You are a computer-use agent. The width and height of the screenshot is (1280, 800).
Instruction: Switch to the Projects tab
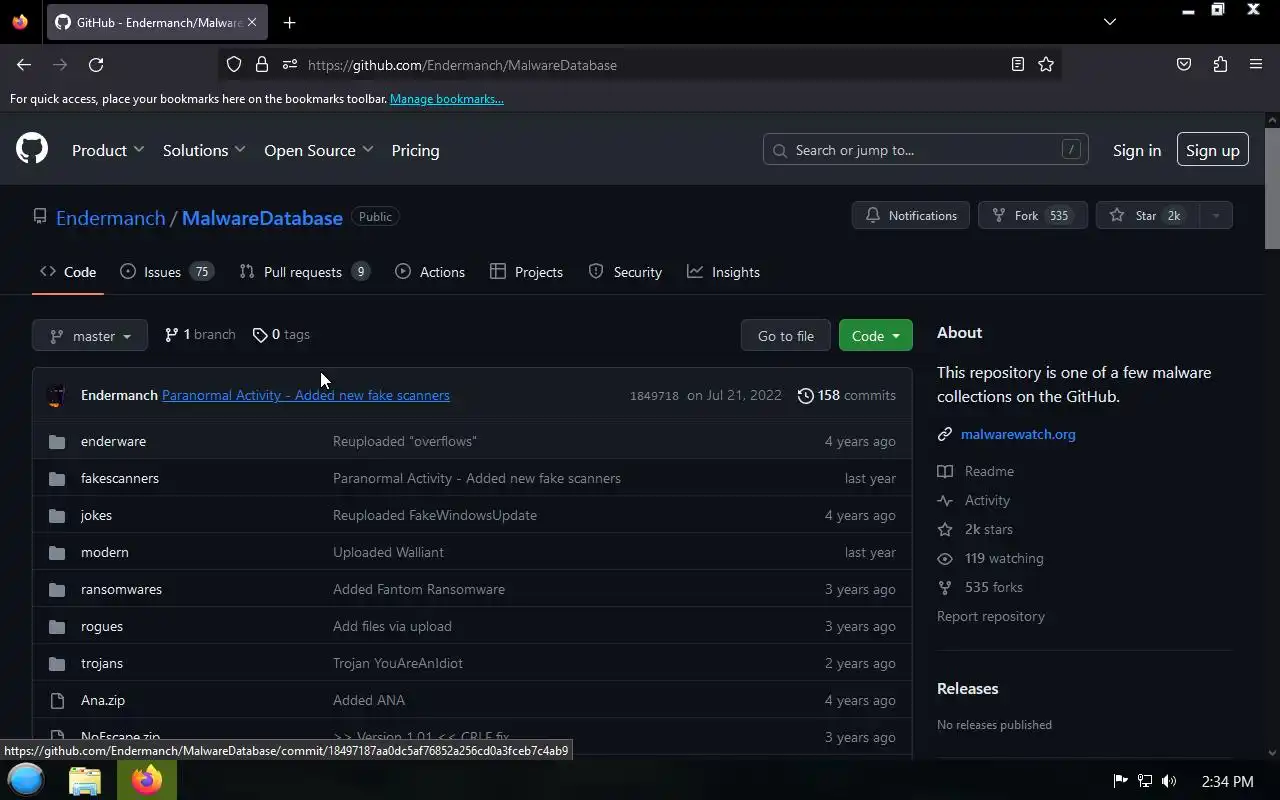pyautogui.click(x=526, y=272)
